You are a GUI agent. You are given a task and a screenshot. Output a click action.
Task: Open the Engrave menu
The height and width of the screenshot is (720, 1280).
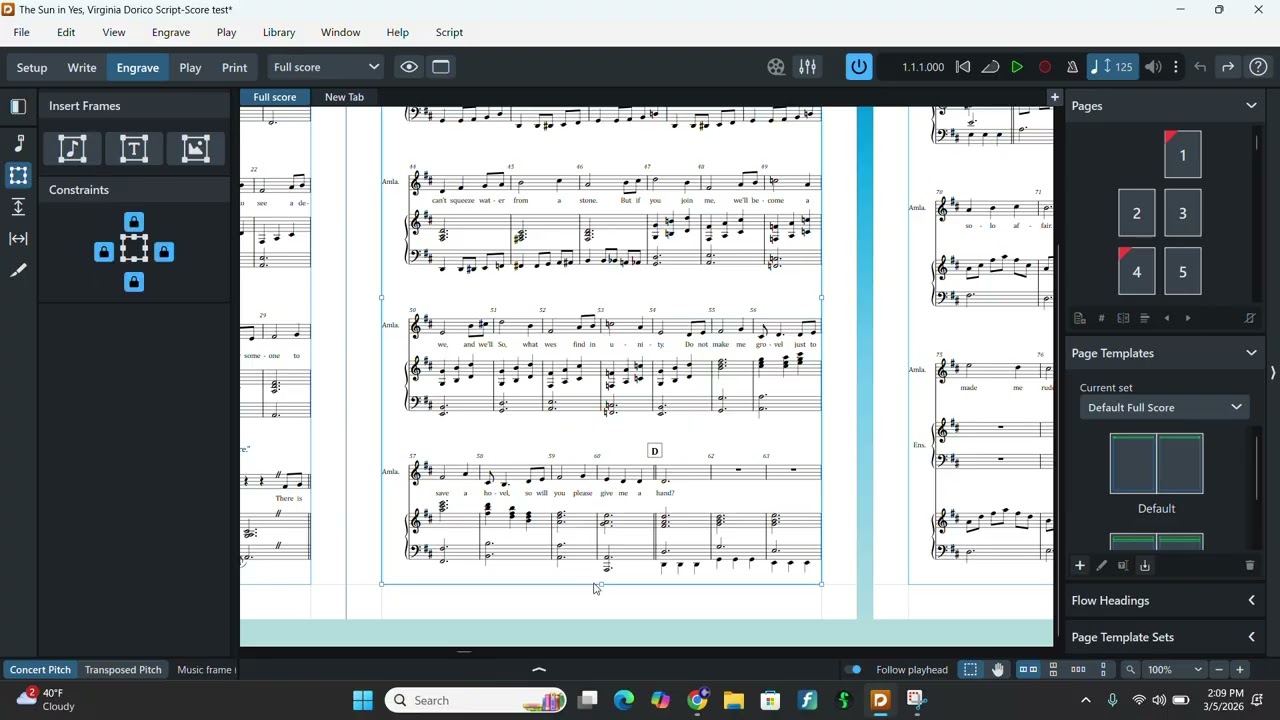[171, 32]
